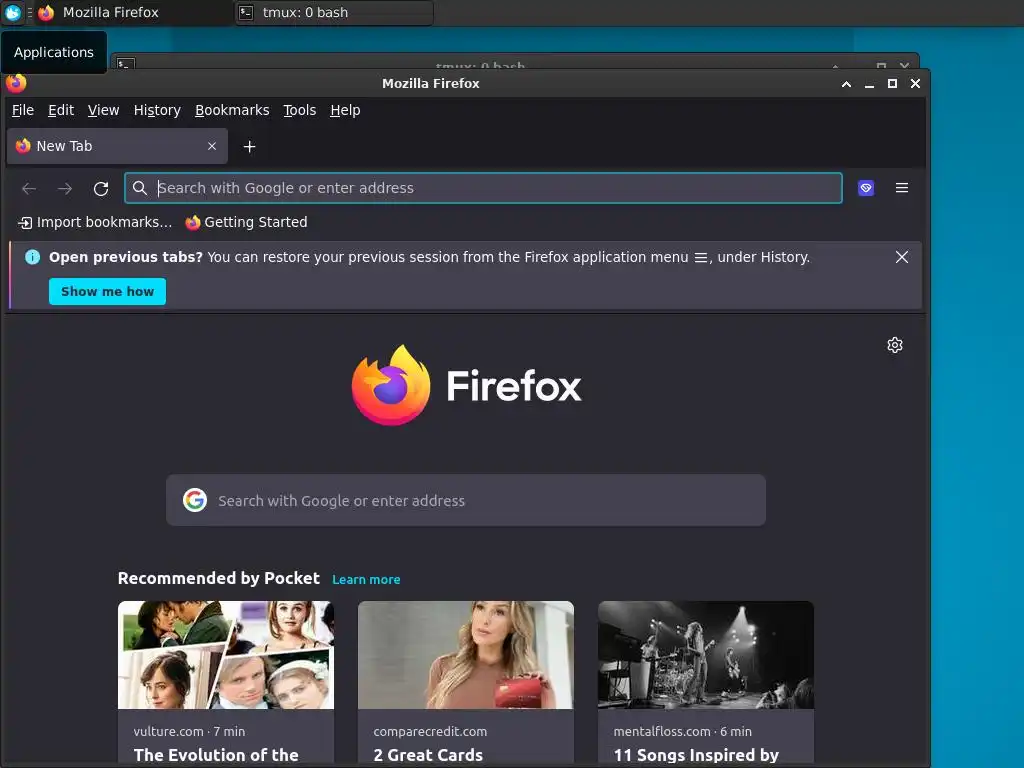Click The Evolution of the headline
Image resolution: width=1024 pixels, height=768 pixels.
tap(216, 756)
